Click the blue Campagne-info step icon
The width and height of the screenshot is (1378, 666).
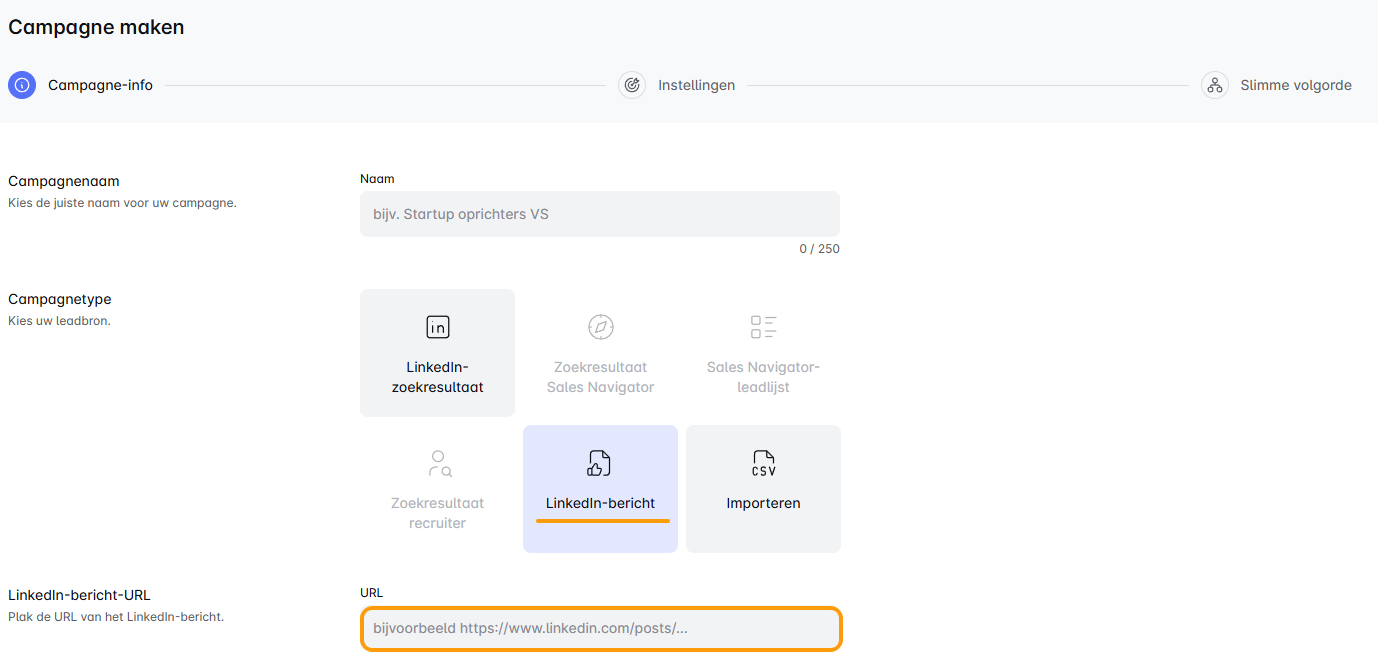click(22, 85)
